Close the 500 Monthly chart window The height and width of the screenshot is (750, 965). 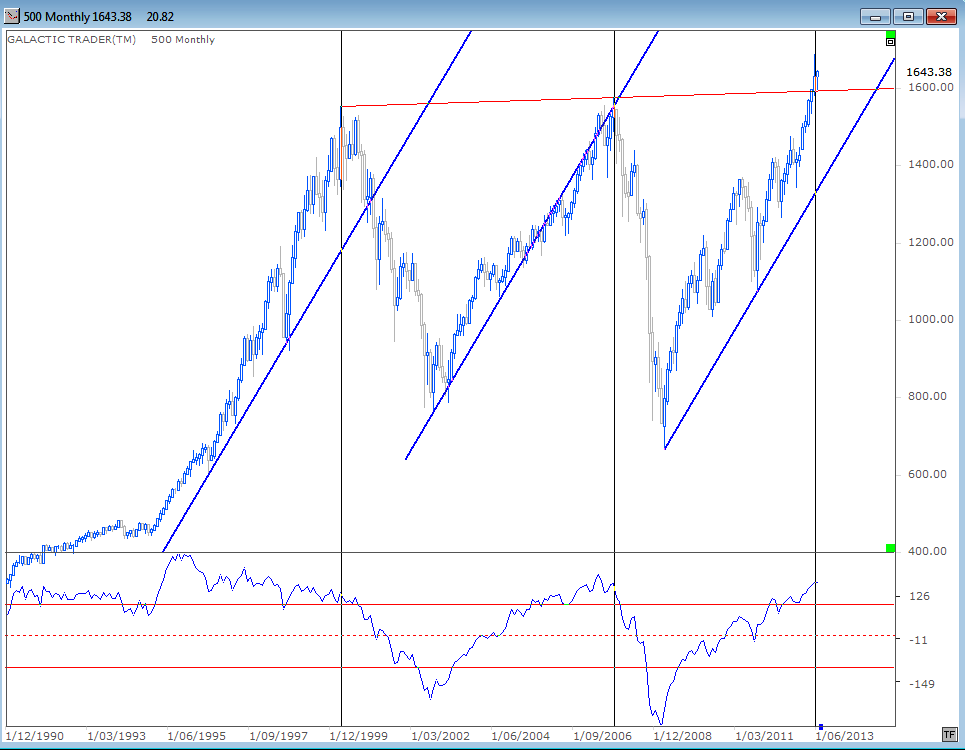[x=941, y=17]
